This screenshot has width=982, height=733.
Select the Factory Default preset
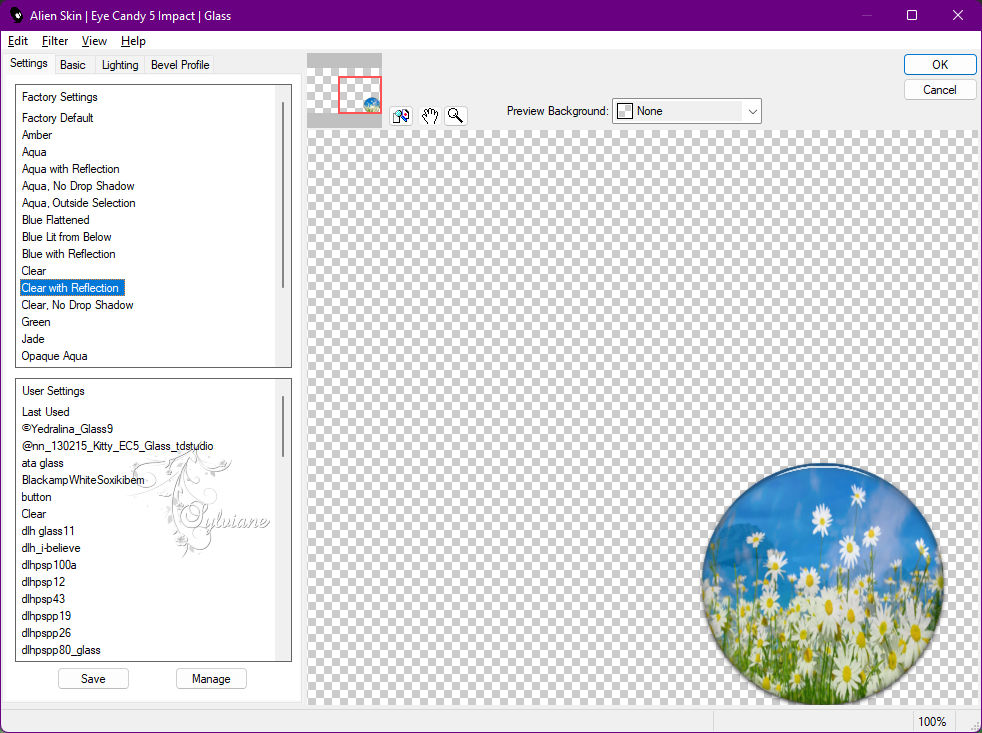(58, 118)
